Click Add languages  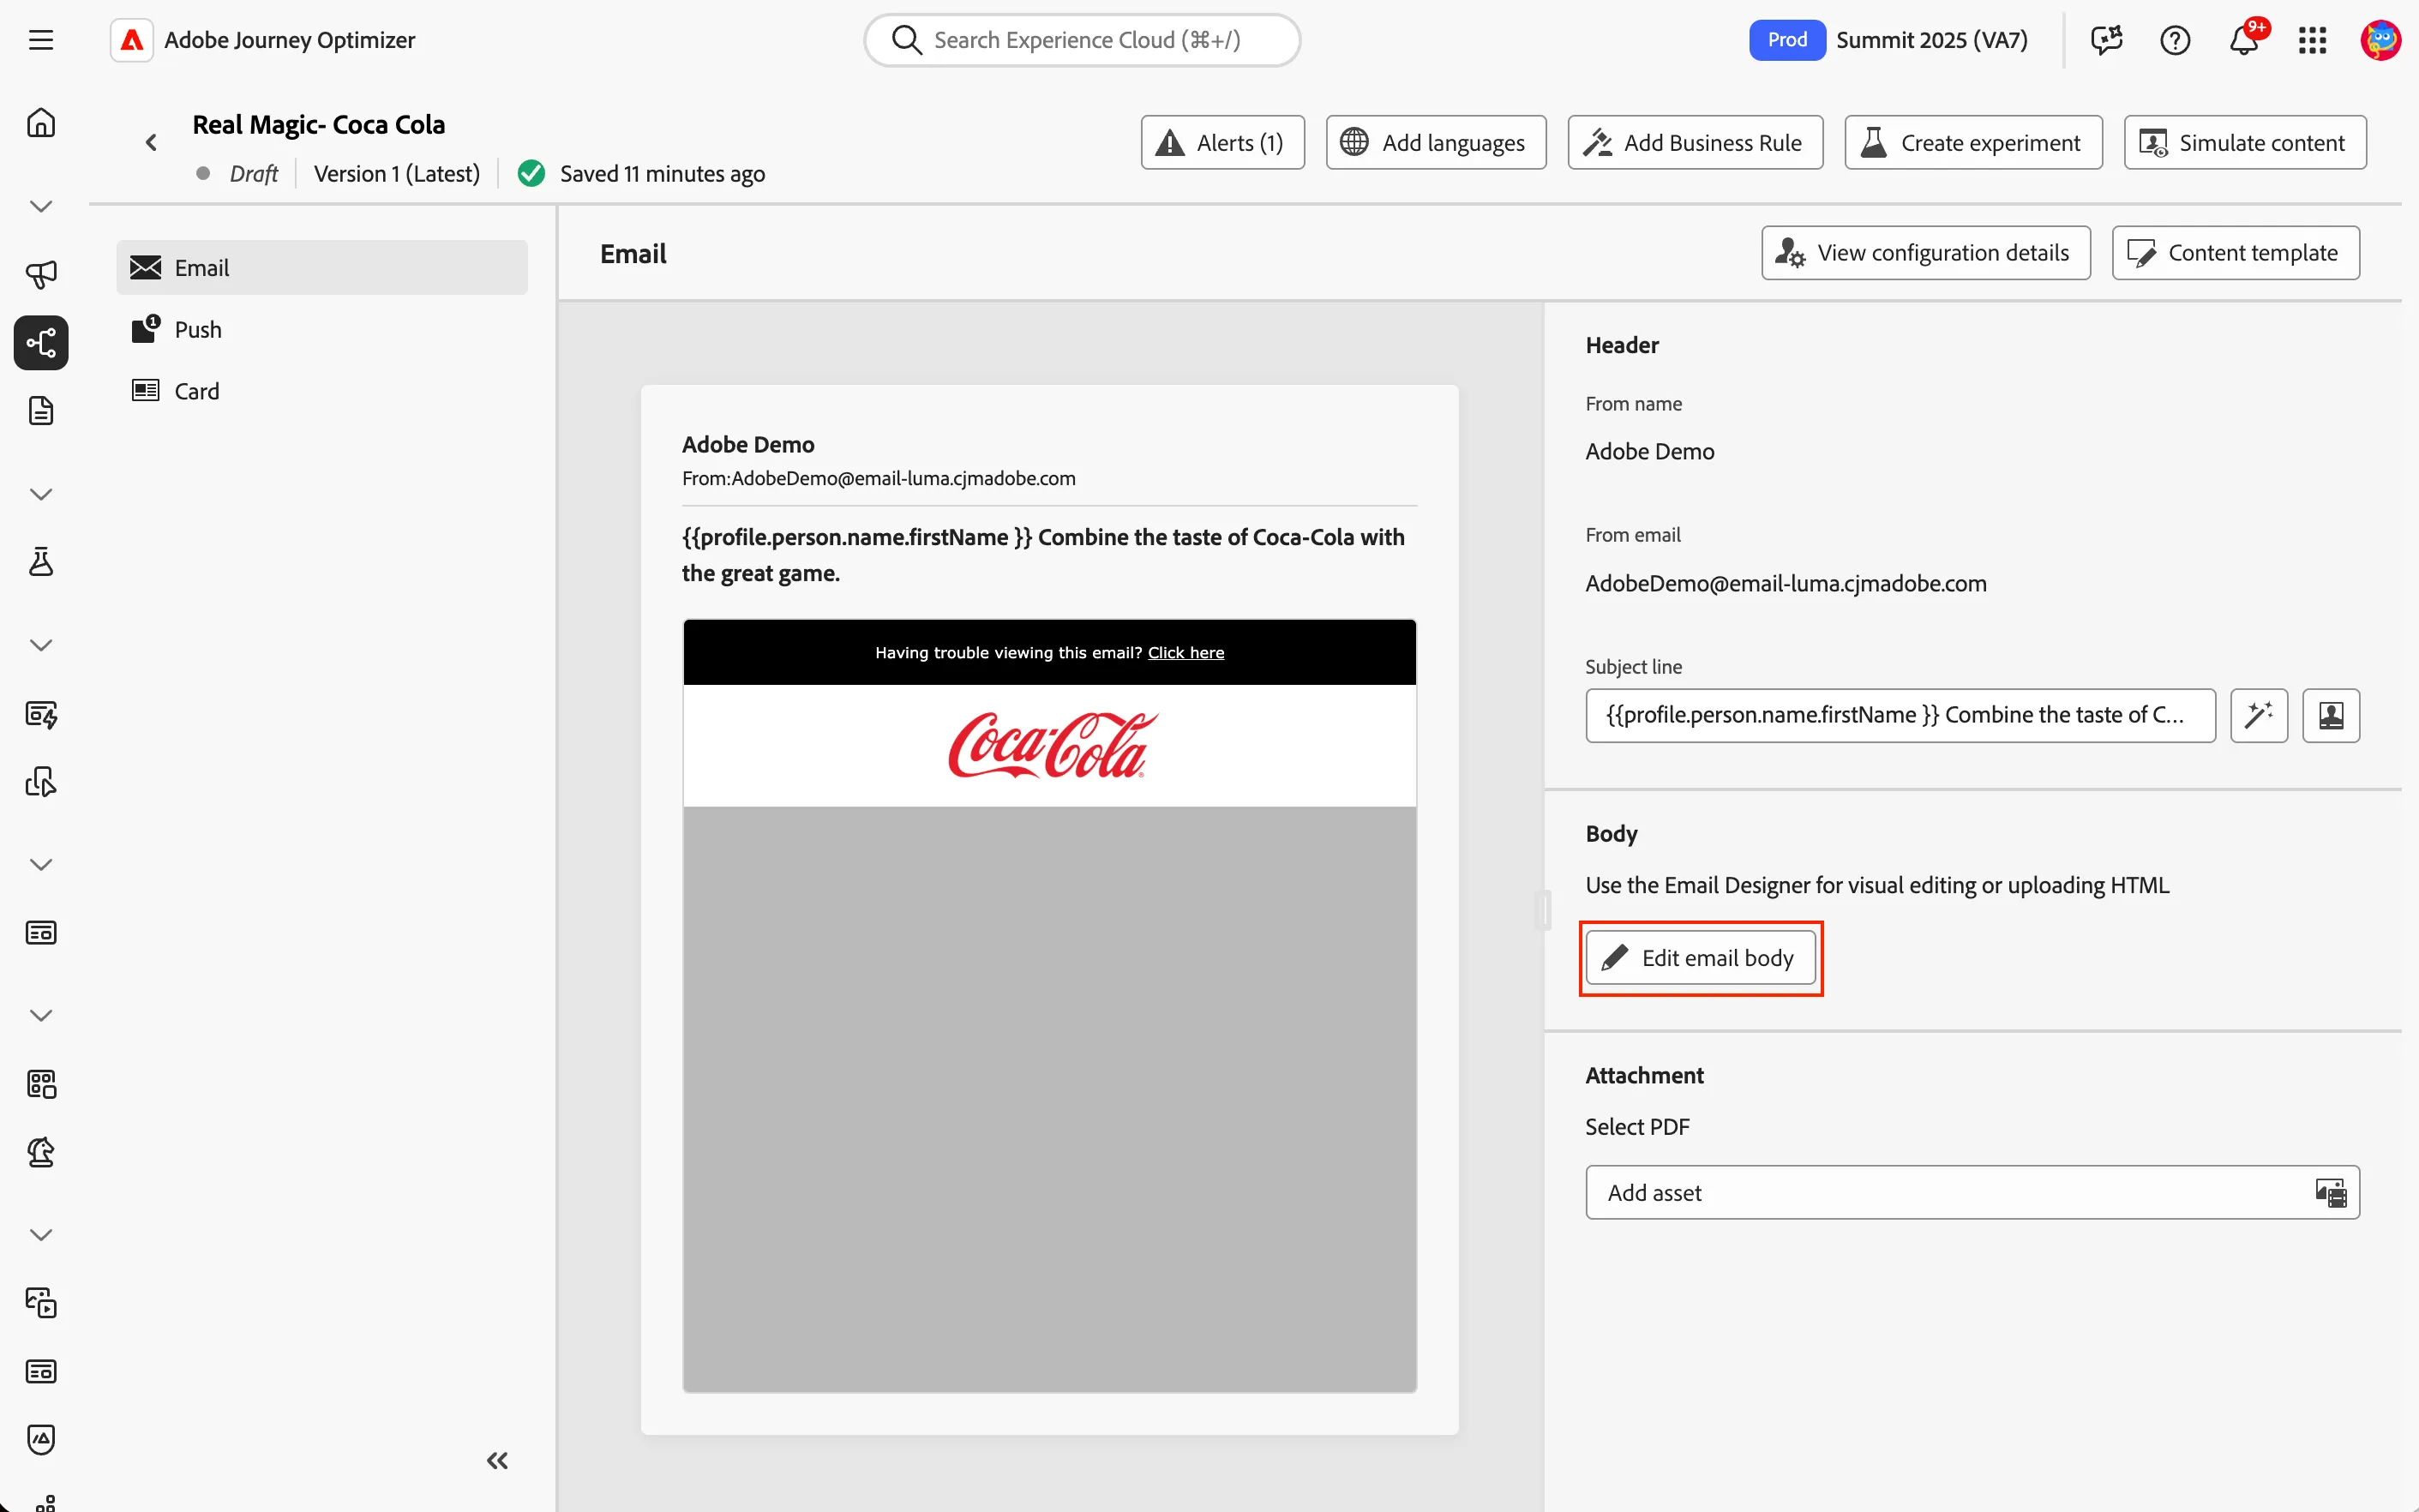click(x=1436, y=142)
